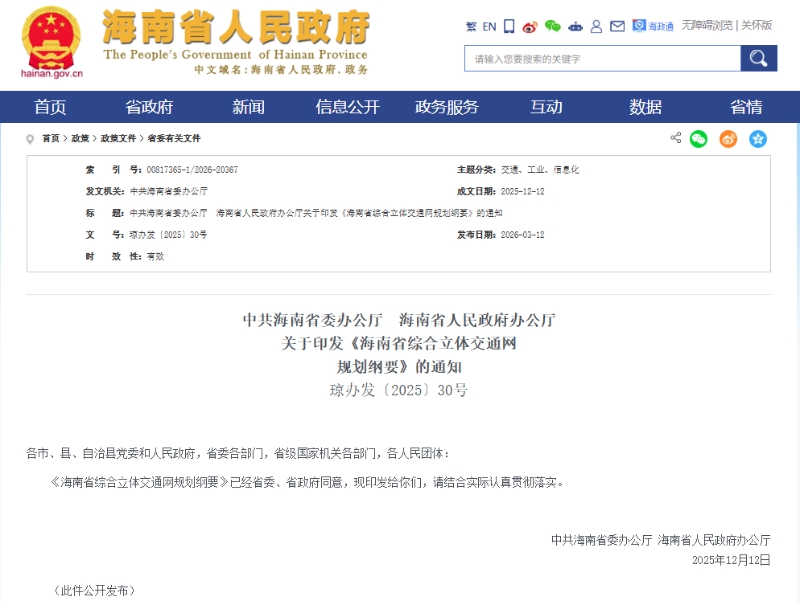Select the 互动 tab in the navigation bar
The width and height of the screenshot is (800, 605).
point(546,107)
